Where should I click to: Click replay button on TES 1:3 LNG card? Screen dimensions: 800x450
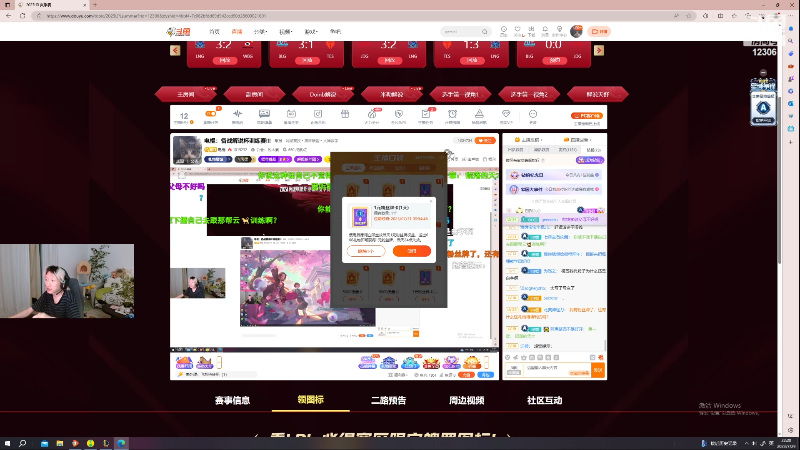coord(472,60)
